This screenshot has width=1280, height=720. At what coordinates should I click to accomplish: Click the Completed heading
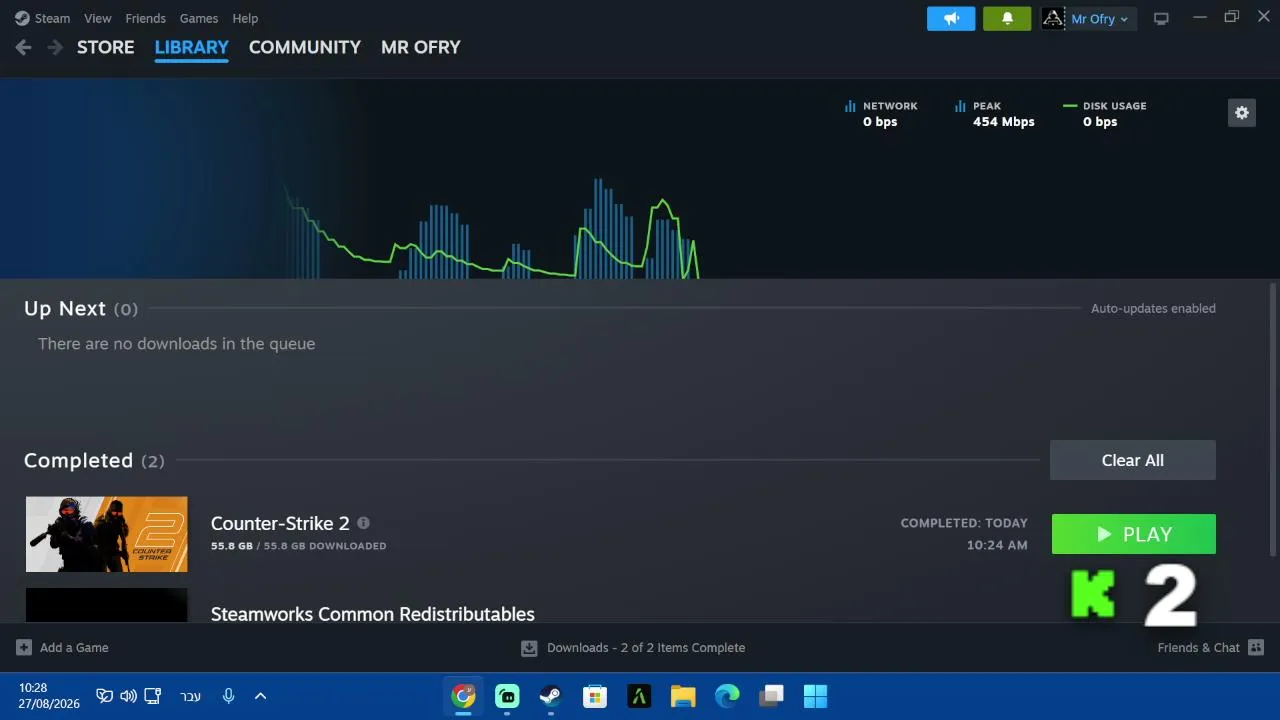click(x=78, y=460)
